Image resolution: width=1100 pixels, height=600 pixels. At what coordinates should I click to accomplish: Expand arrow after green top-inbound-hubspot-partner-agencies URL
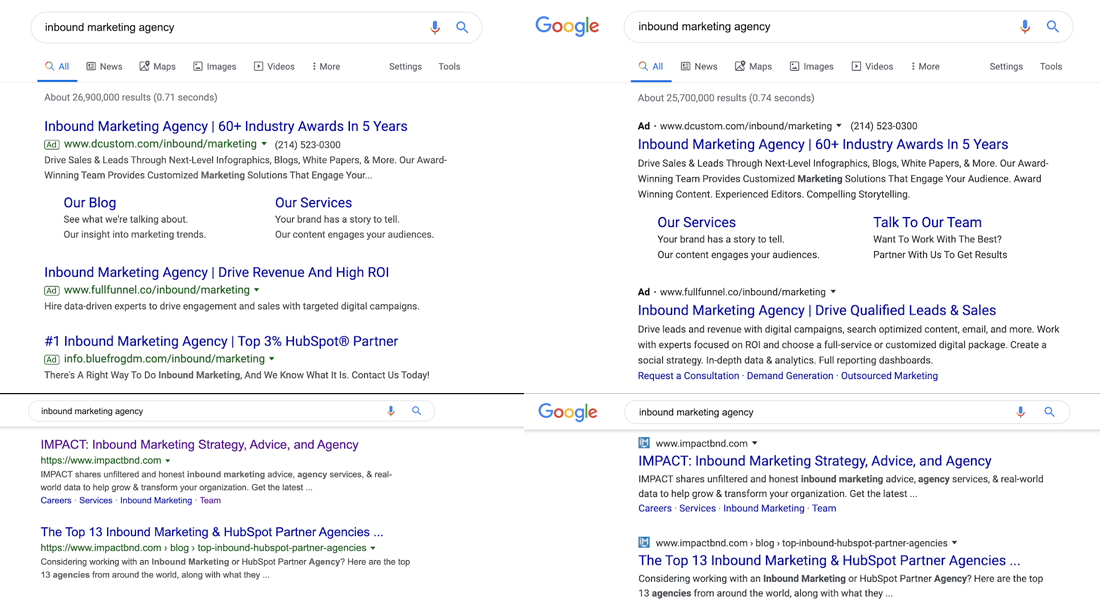click(373, 548)
